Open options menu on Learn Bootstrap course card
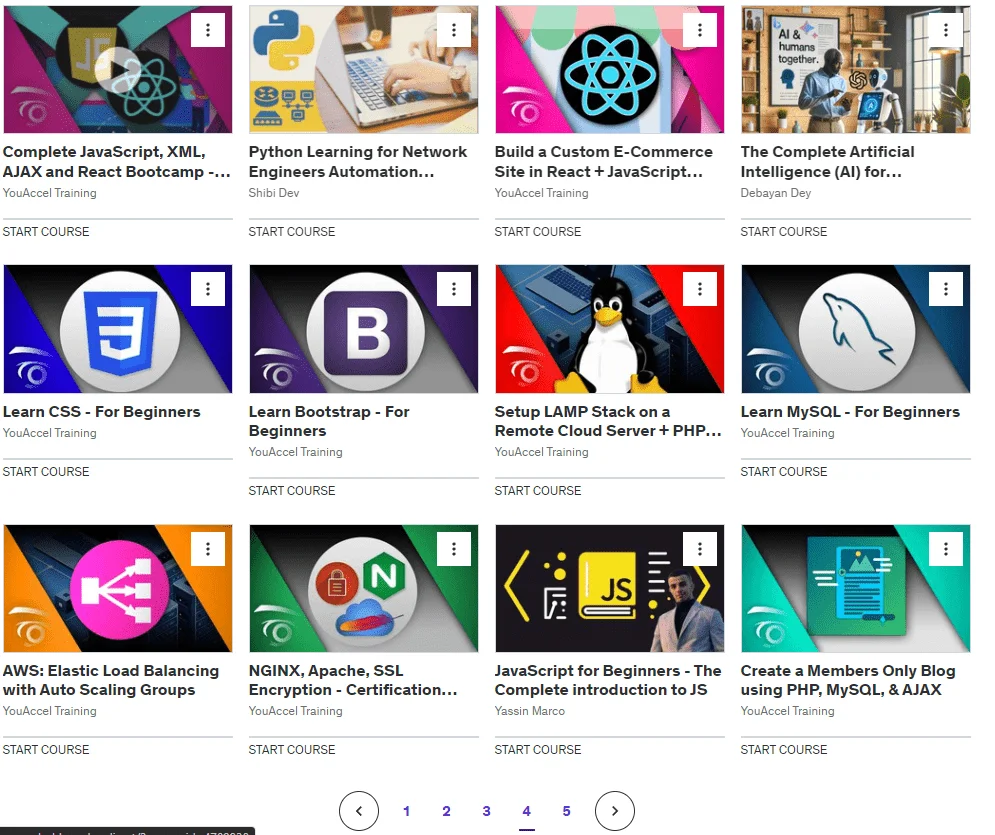The width and height of the screenshot is (995, 835). (x=454, y=289)
